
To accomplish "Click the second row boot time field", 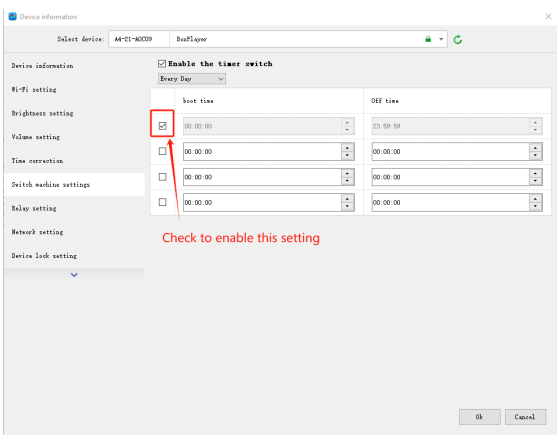I will click(262, 152).
